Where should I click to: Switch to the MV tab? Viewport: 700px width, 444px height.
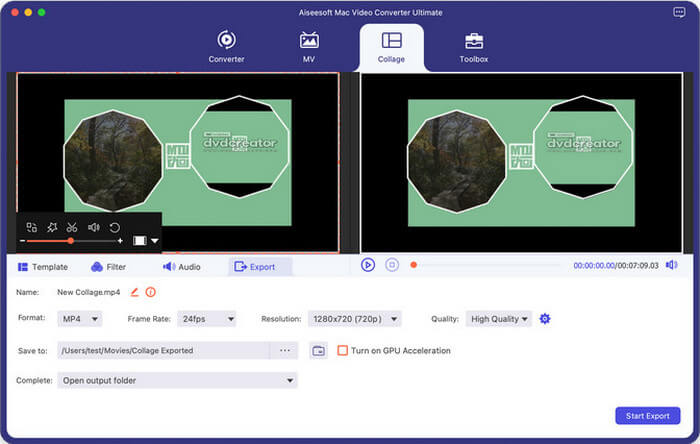click(x=309, y=47)
